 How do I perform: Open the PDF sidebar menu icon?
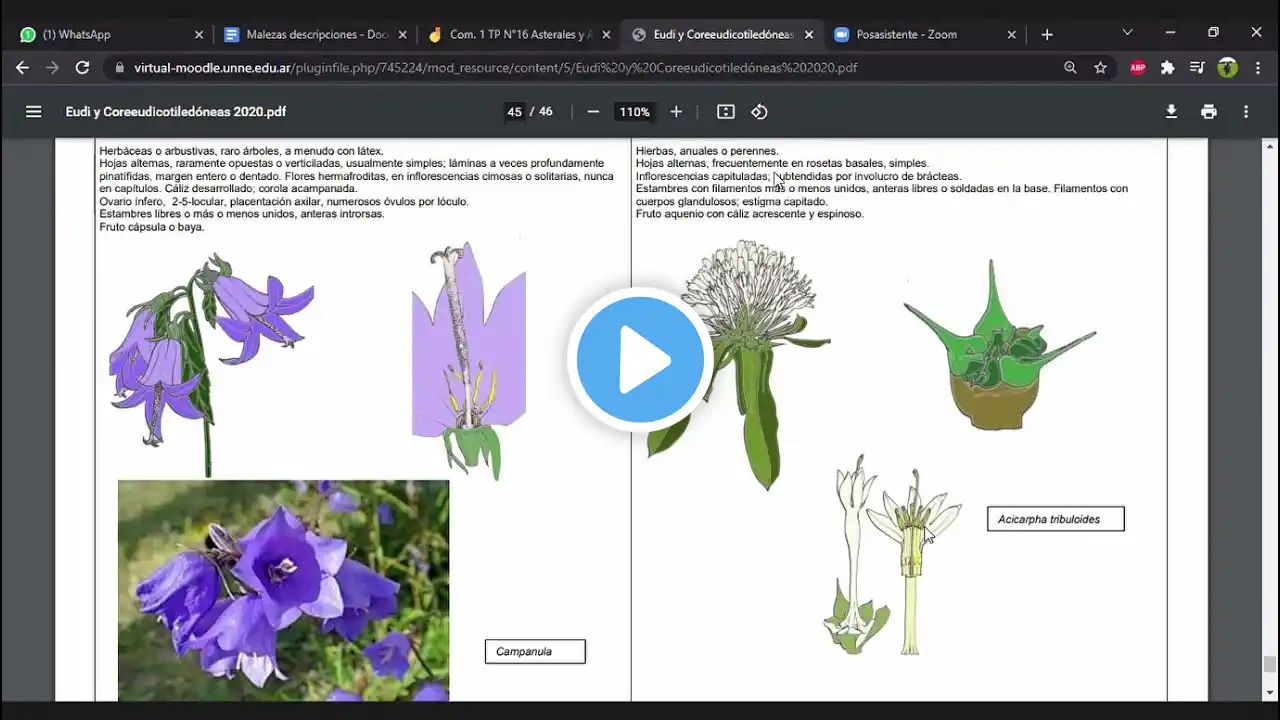tap(34, 112)
